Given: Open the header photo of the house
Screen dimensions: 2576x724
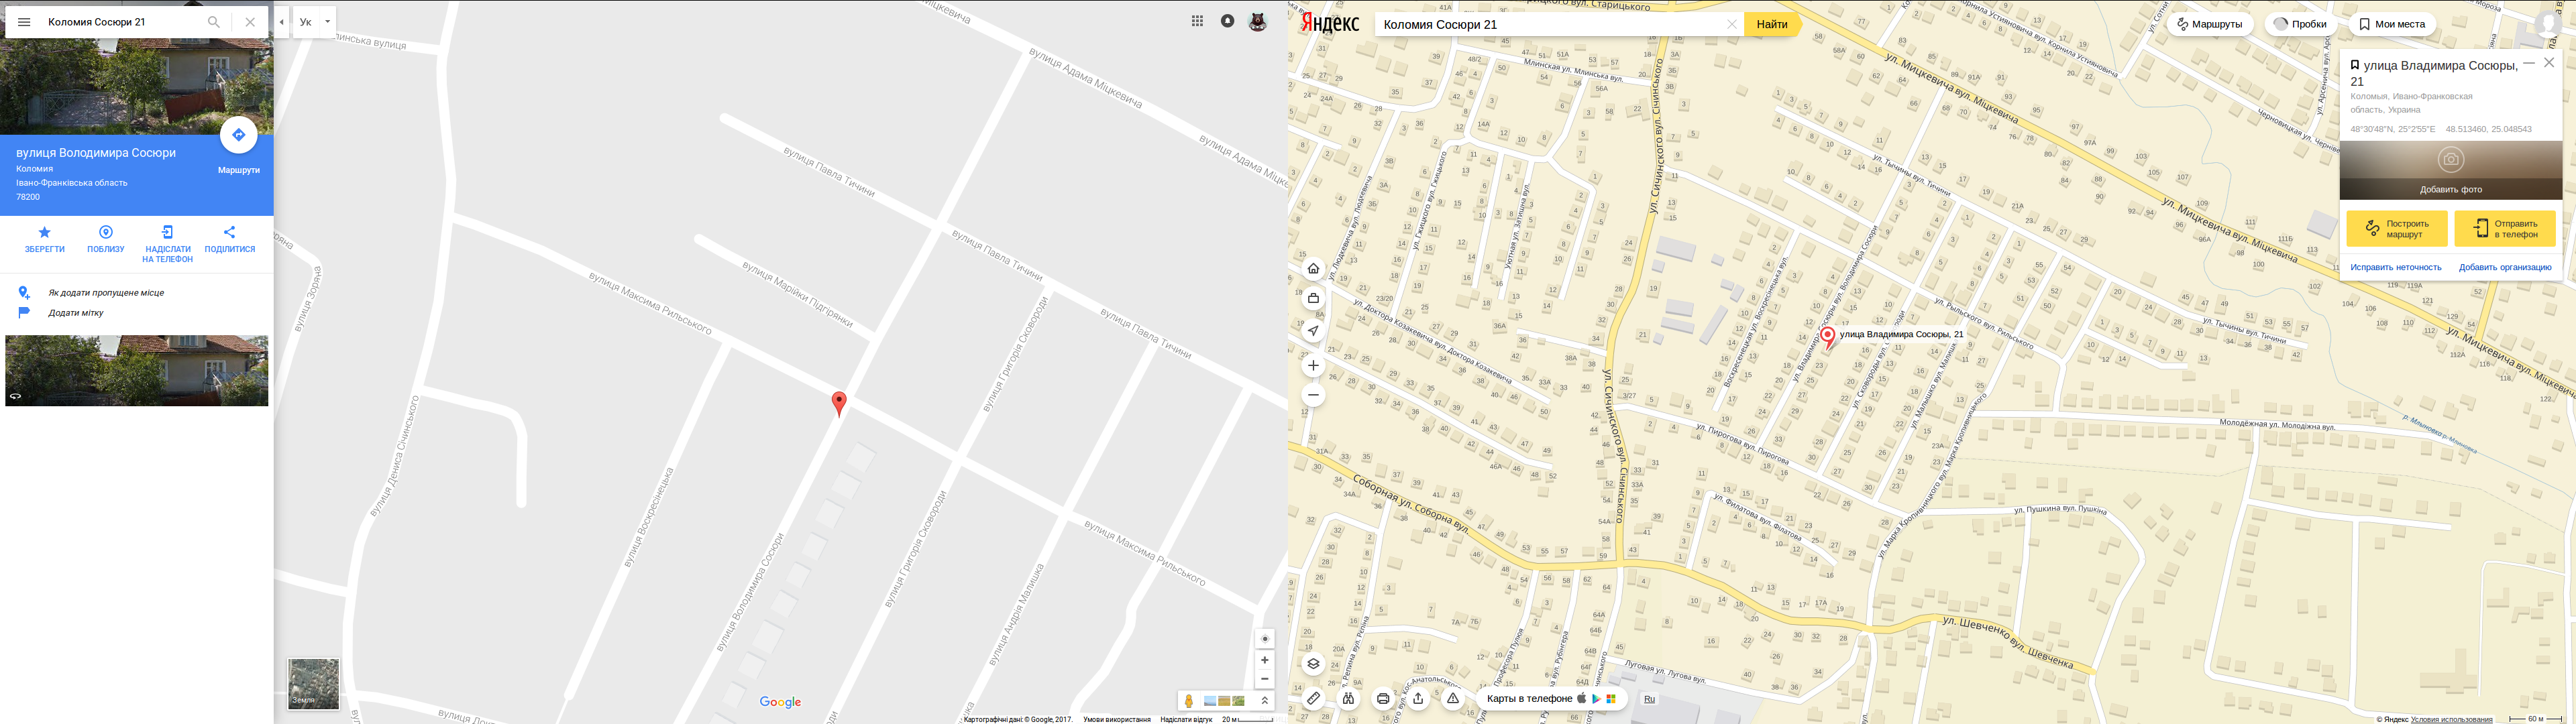Looking at the screenshot, I should [137, 86].
